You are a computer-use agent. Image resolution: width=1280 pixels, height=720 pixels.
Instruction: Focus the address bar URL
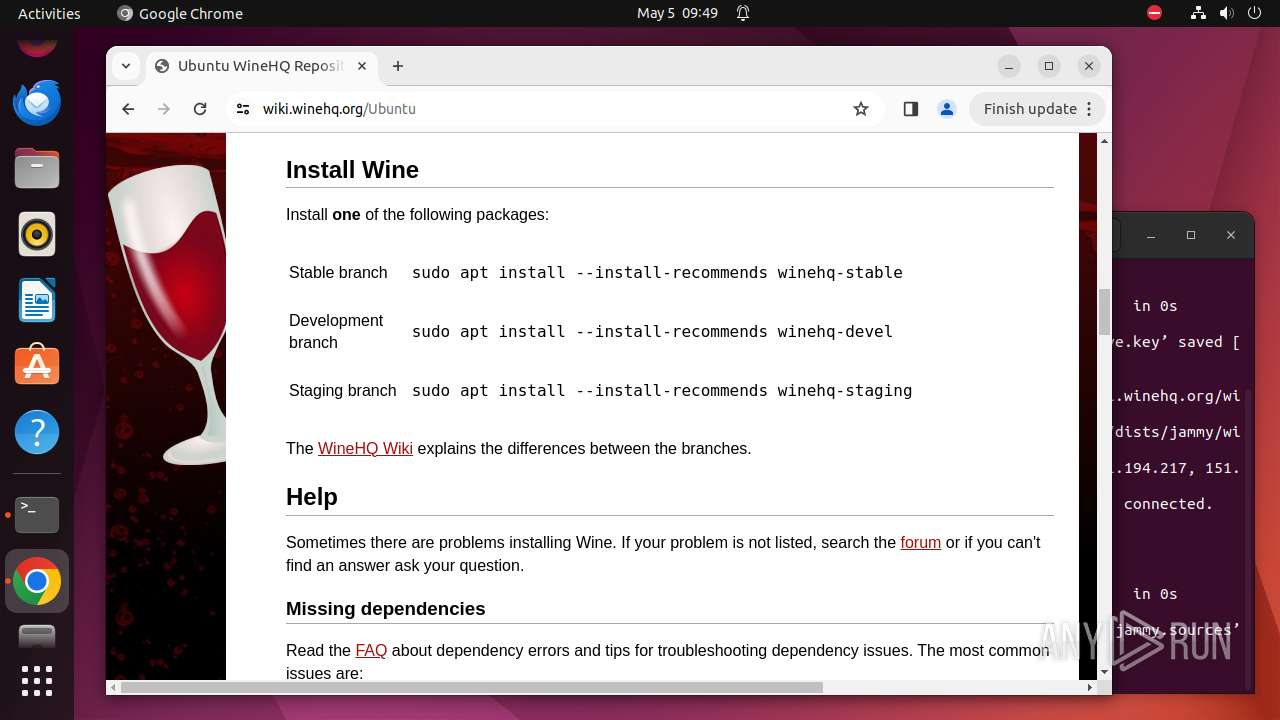(x=339, y=109)
